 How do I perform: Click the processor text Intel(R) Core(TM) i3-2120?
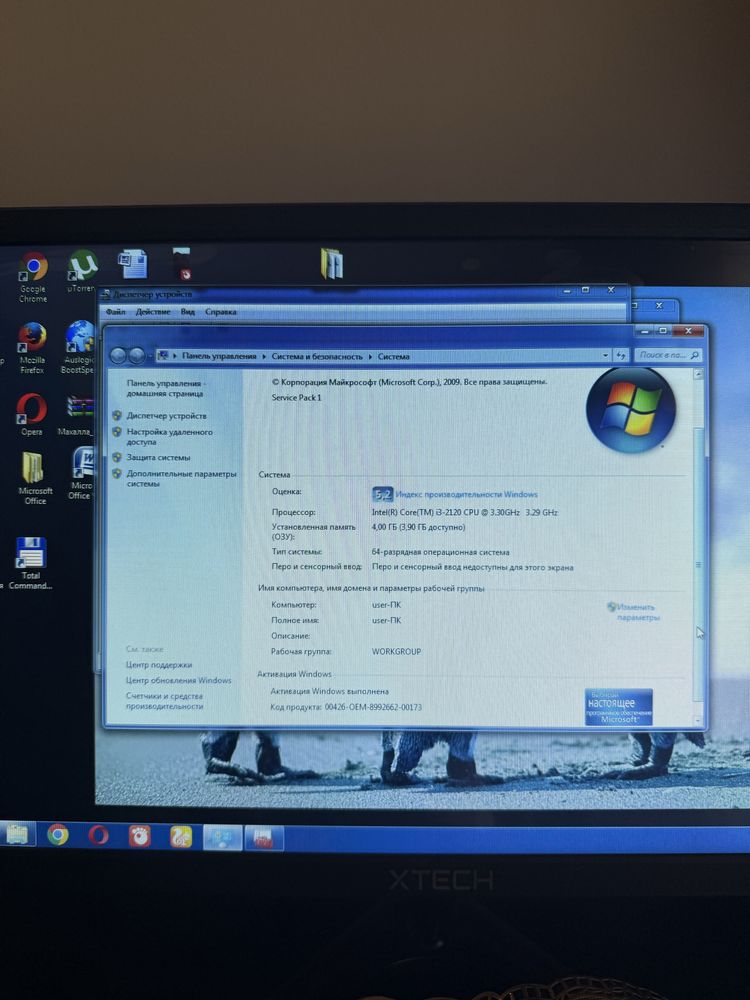464,512
